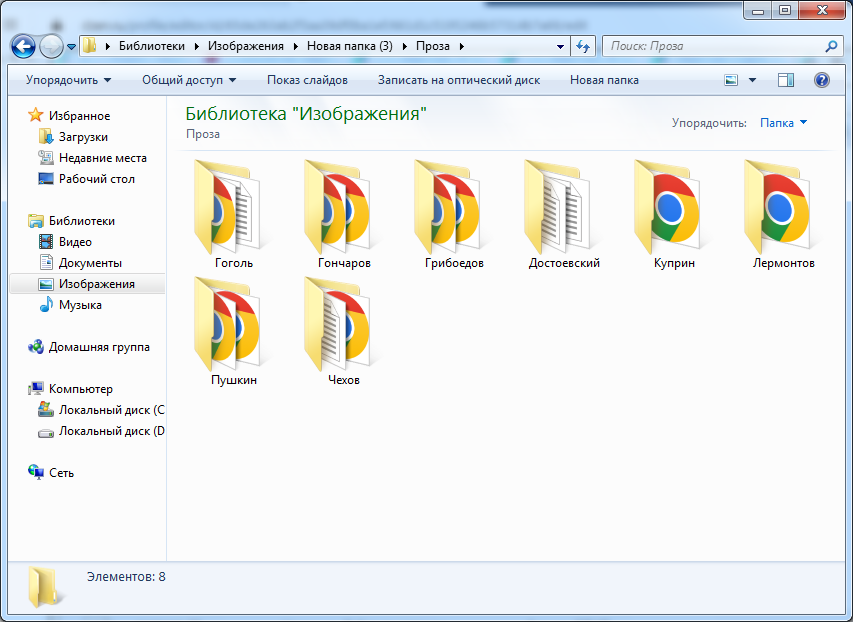Viewport: 853px width, 622px height.
Task: Click the Forward navigation arrow button
Action: pos(51,46)
